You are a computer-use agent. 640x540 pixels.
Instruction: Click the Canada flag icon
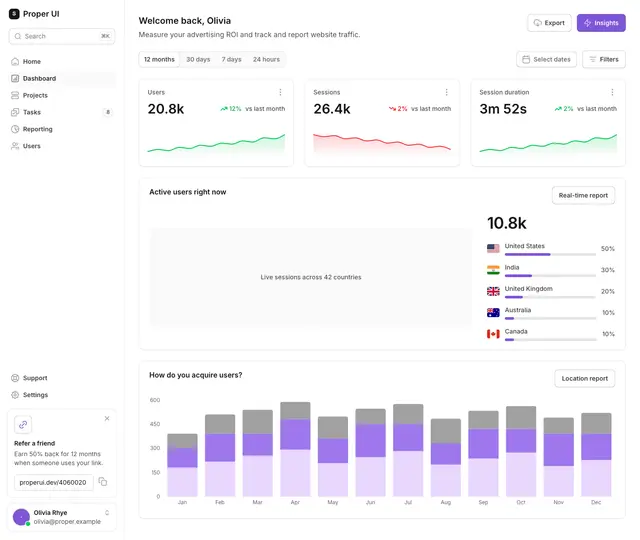493,334
